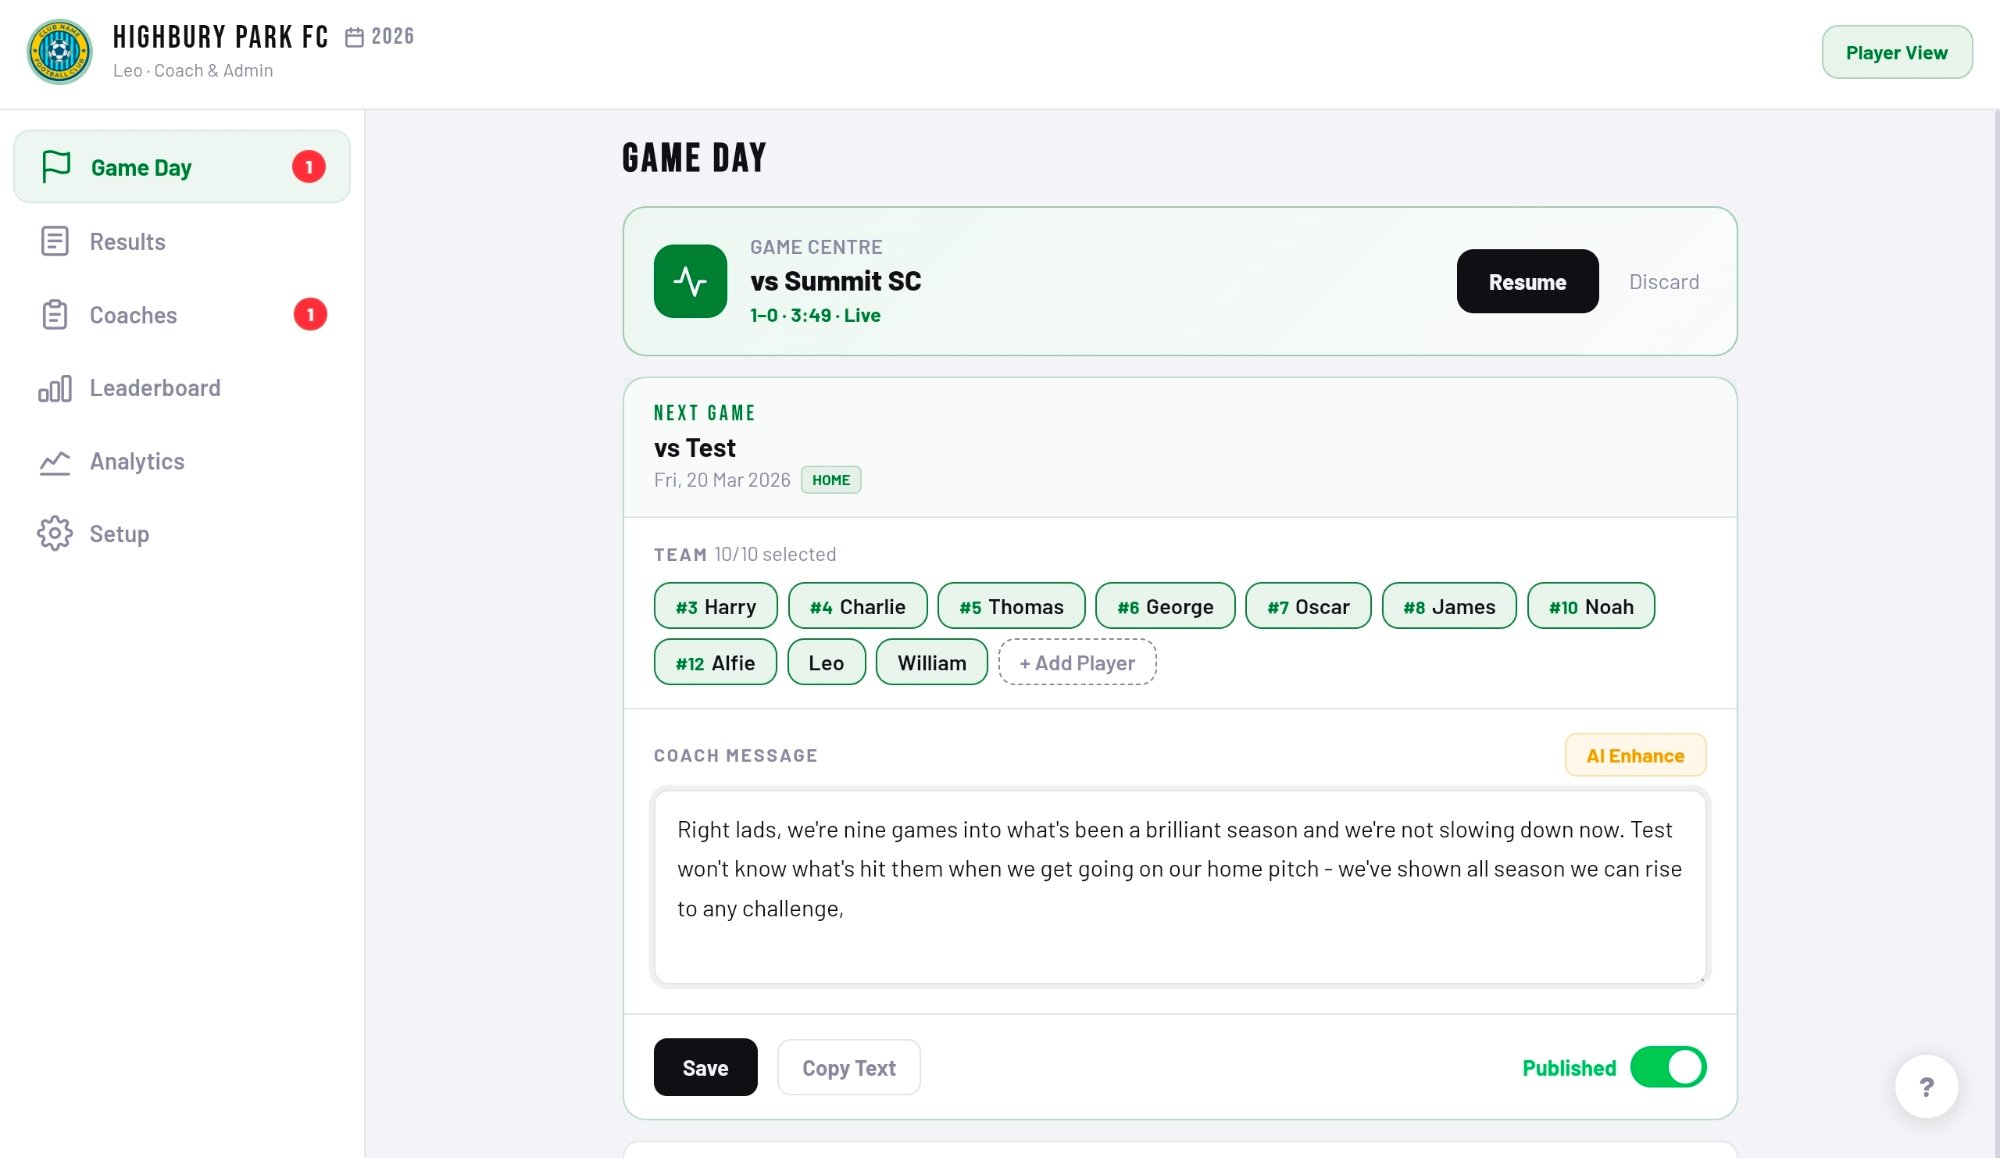Click the Leaderboard bar chart icon

tap(55, 388)
